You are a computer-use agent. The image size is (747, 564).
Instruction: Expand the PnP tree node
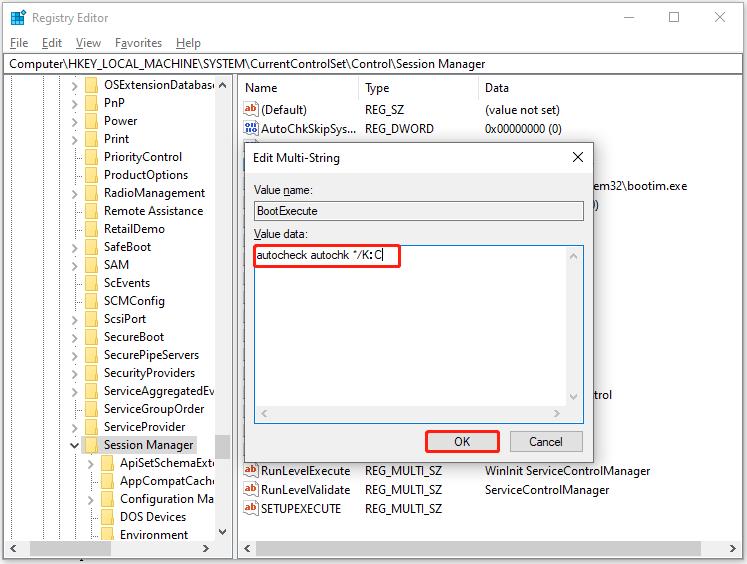(74, 104)
